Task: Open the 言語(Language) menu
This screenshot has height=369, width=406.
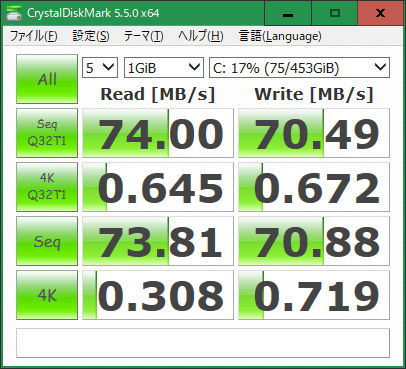Action: (280, 36)
